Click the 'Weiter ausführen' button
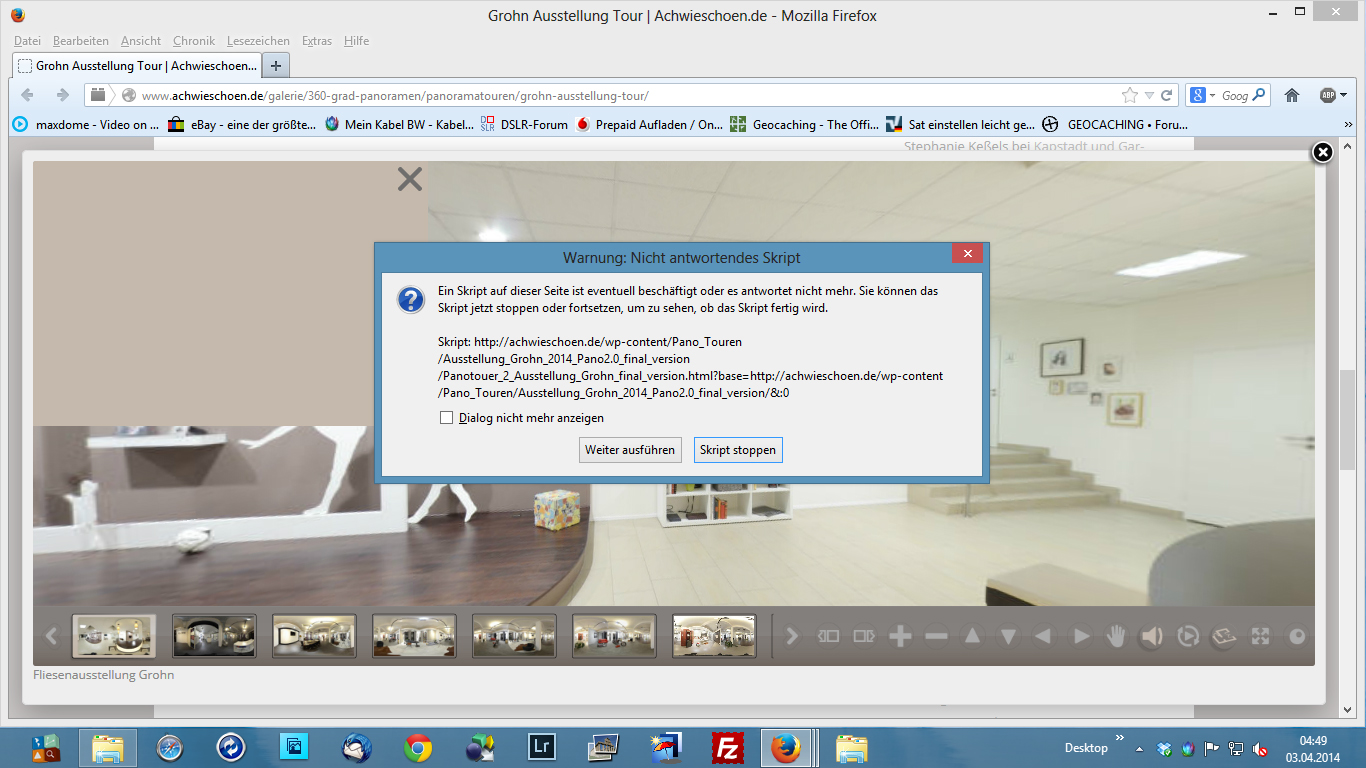 coord(630,450)
